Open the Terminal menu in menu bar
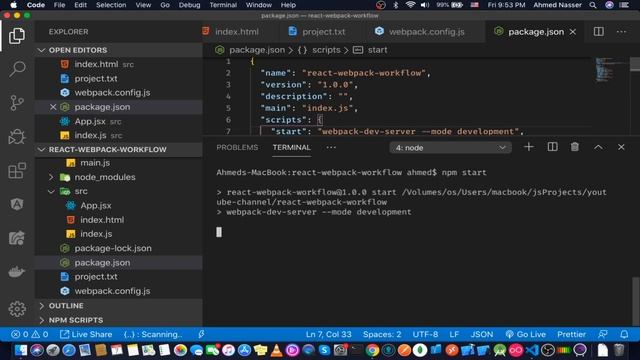The height and width of the screenshot is (360, 640). pos(223,5)
